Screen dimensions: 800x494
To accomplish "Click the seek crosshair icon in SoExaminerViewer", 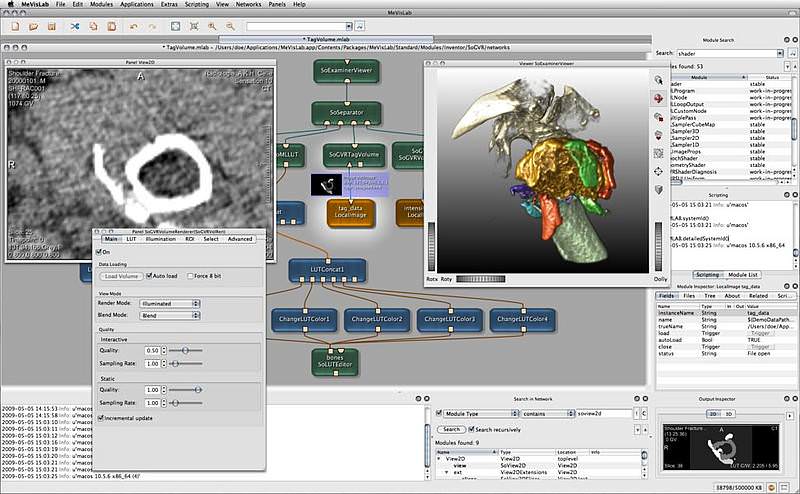I will pyautogui.click(x=659, y=171).
